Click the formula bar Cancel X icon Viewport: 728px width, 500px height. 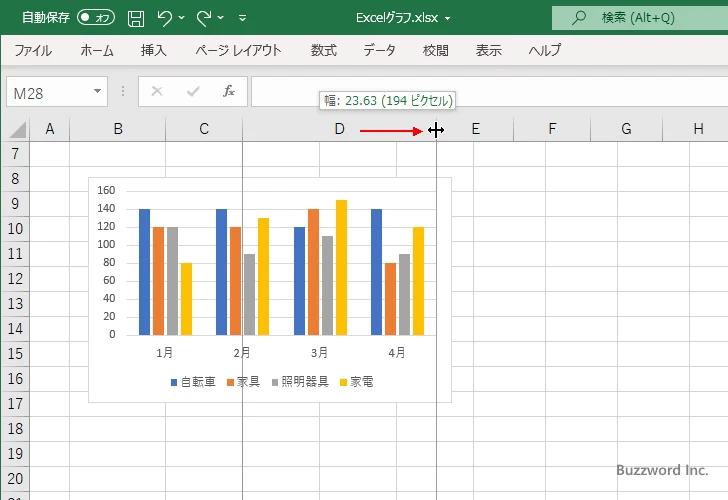pyautogui.click(x=157, y=91)
